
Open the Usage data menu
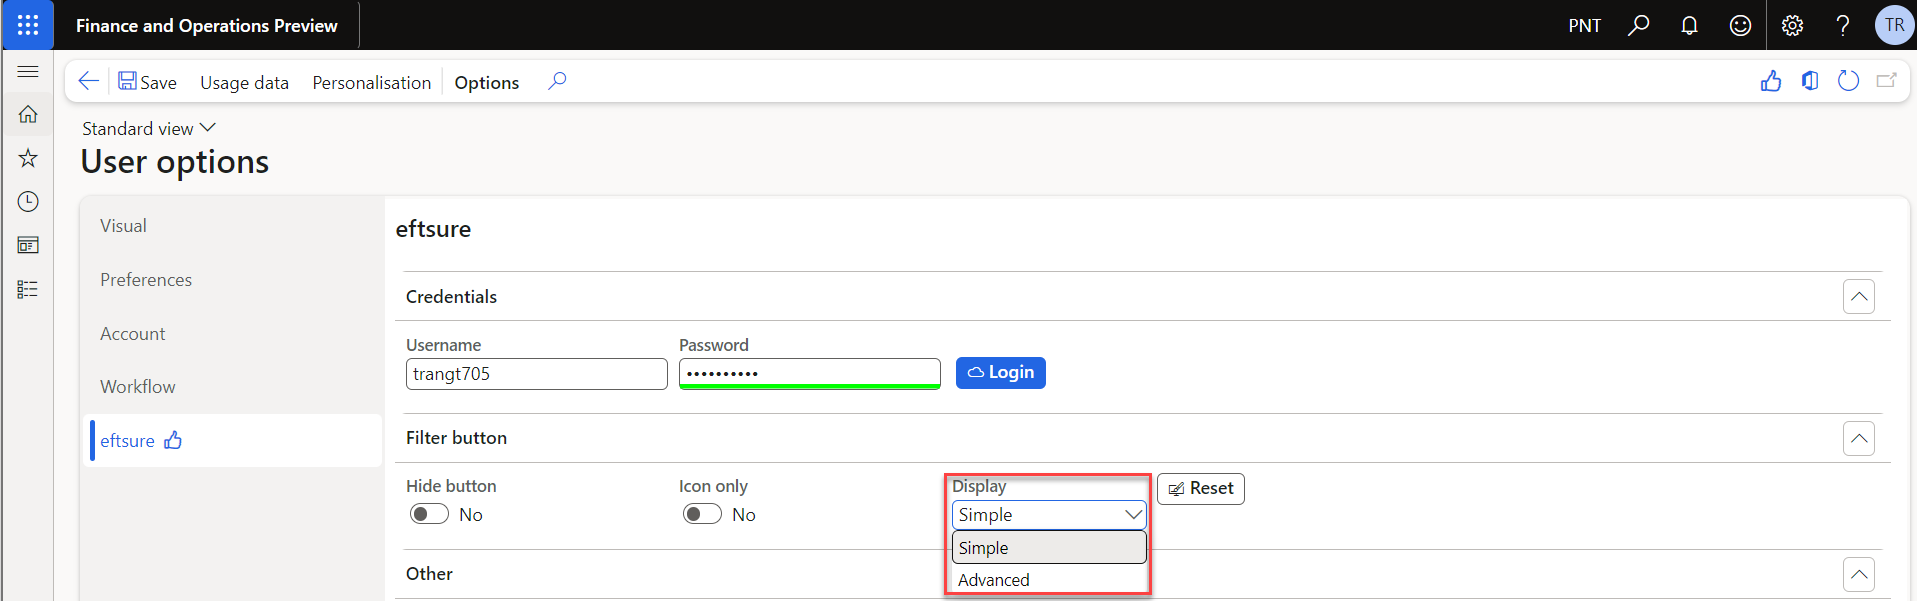pos(244,82)
